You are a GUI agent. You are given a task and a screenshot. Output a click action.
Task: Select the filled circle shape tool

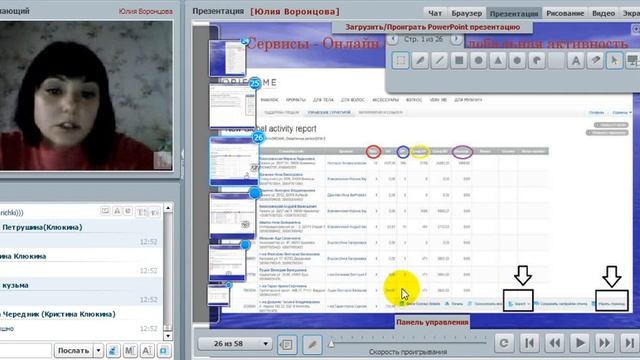coord(478,60)
